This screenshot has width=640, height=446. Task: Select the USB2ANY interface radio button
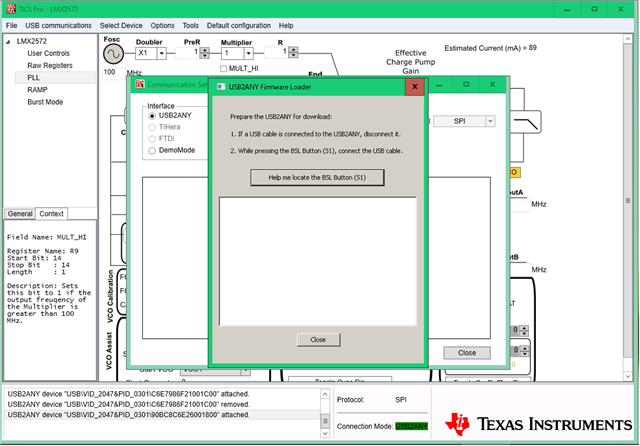tap(152, 116)
